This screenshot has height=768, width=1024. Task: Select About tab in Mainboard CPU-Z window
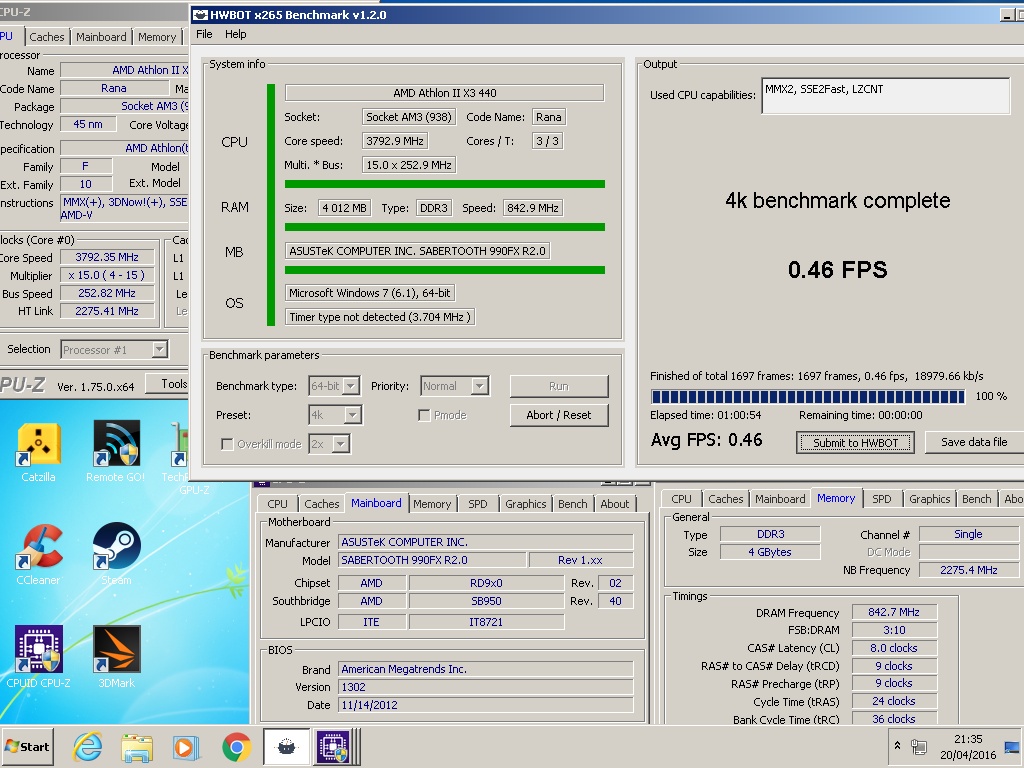615,504
